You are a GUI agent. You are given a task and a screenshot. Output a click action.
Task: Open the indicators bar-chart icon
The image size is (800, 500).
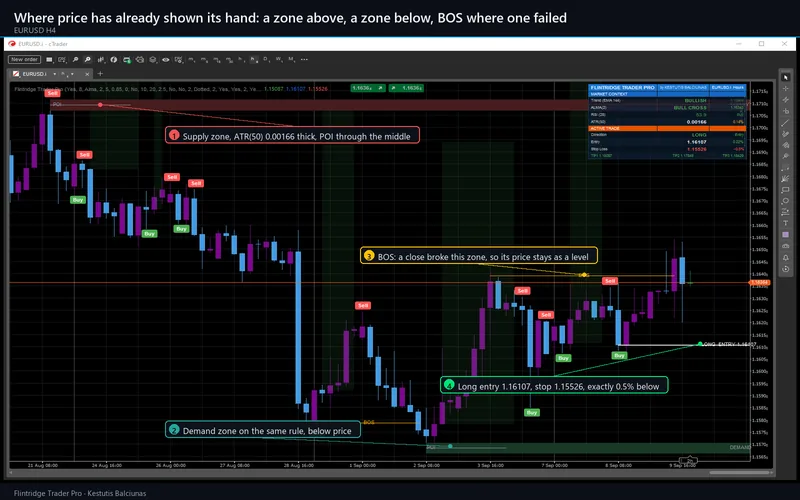pos(101,60)
